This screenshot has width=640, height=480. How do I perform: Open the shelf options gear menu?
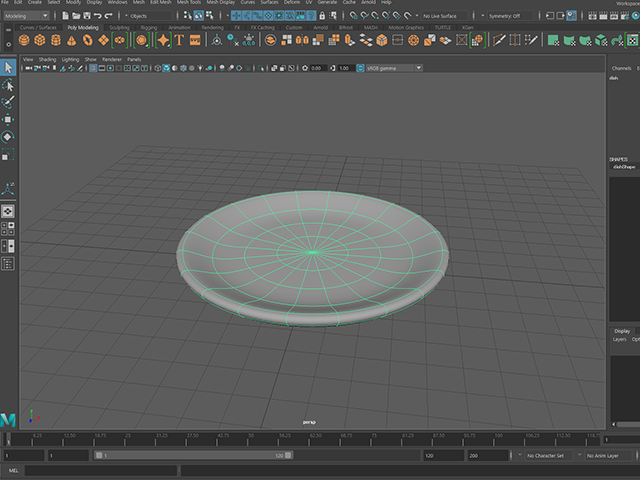(9, 44)
